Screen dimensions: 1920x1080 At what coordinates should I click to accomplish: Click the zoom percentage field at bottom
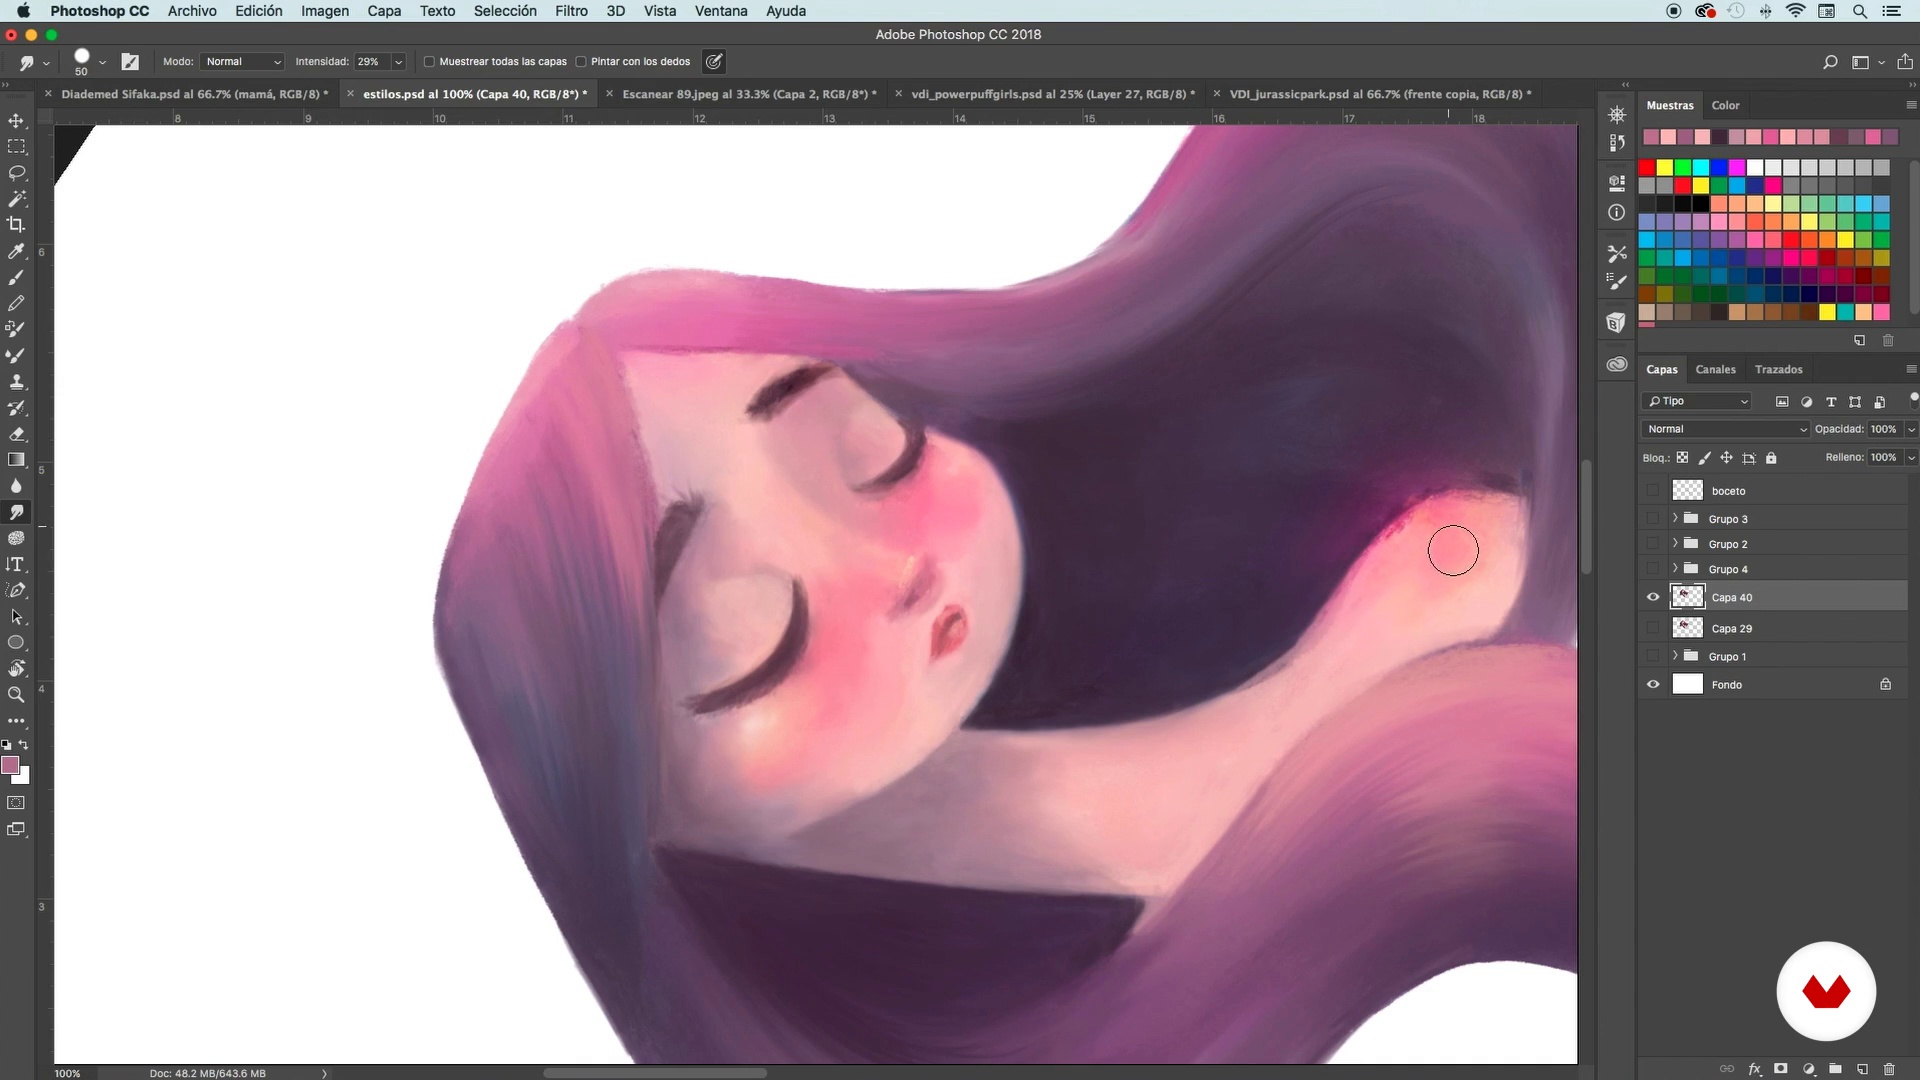click(x=67, y=1073)
